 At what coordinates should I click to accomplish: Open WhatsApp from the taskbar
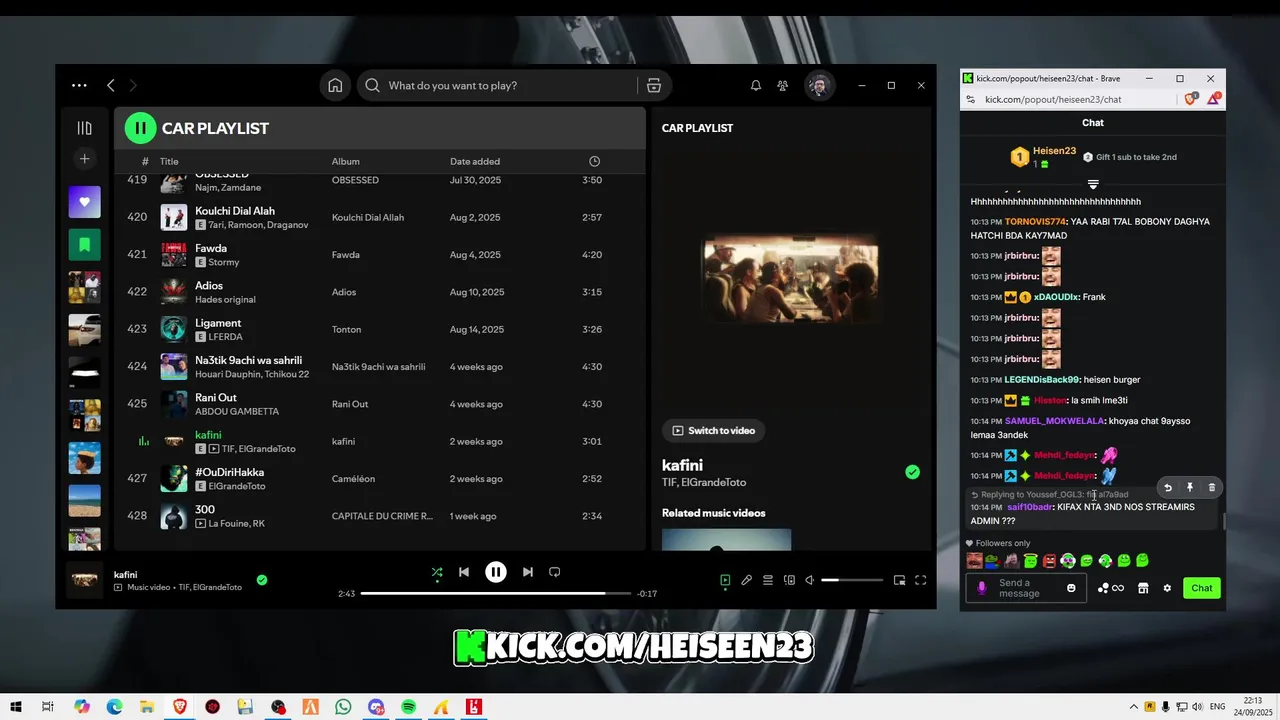[344, 707]
